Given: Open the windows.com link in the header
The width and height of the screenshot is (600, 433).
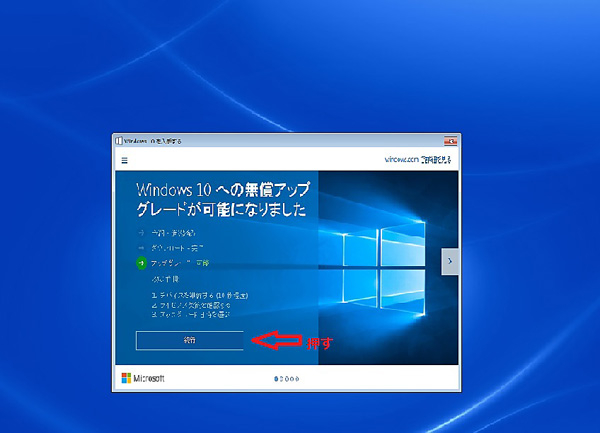Looking at the screenshot, I should 418,160.
